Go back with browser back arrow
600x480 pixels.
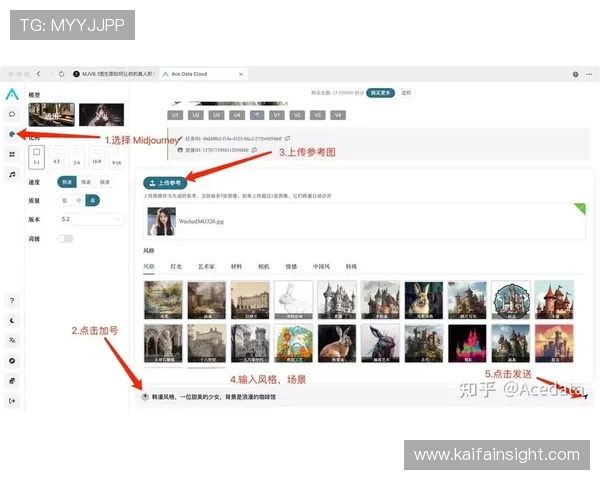(39, 74)
